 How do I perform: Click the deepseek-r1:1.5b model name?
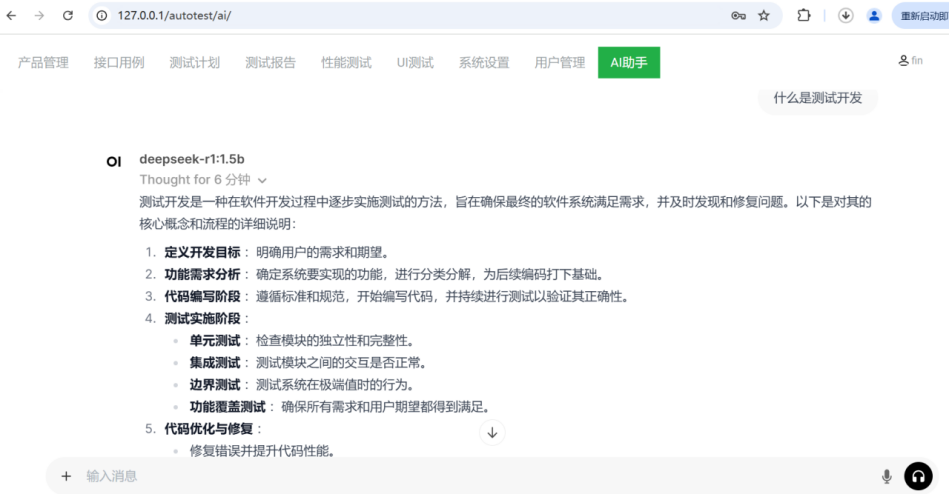[x=192, y=159]
